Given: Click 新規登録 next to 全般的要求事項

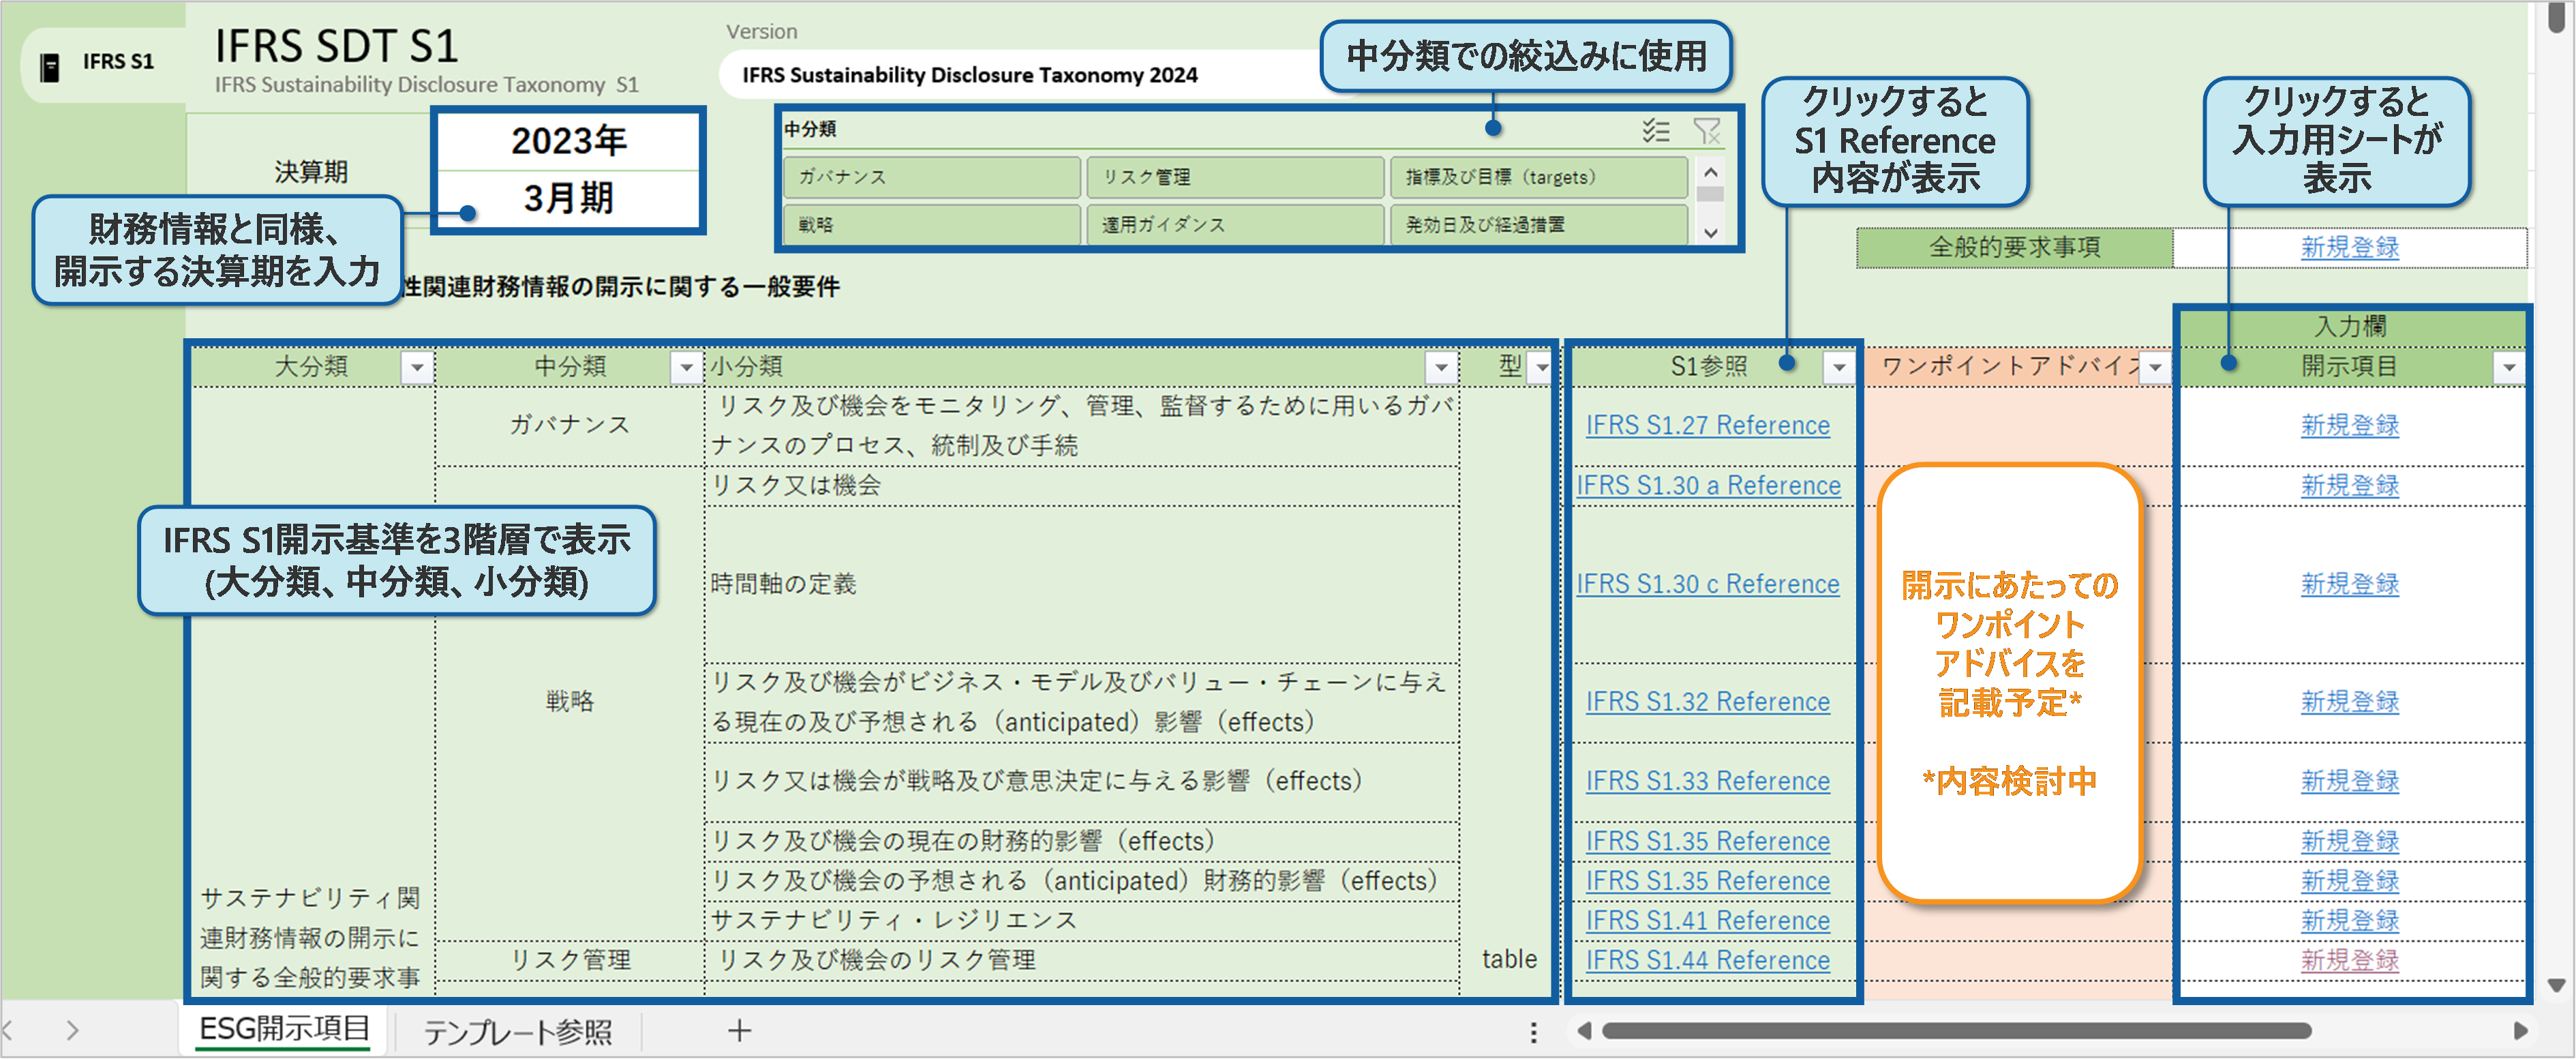Looking at the screenshot, I should (2349, 248).
